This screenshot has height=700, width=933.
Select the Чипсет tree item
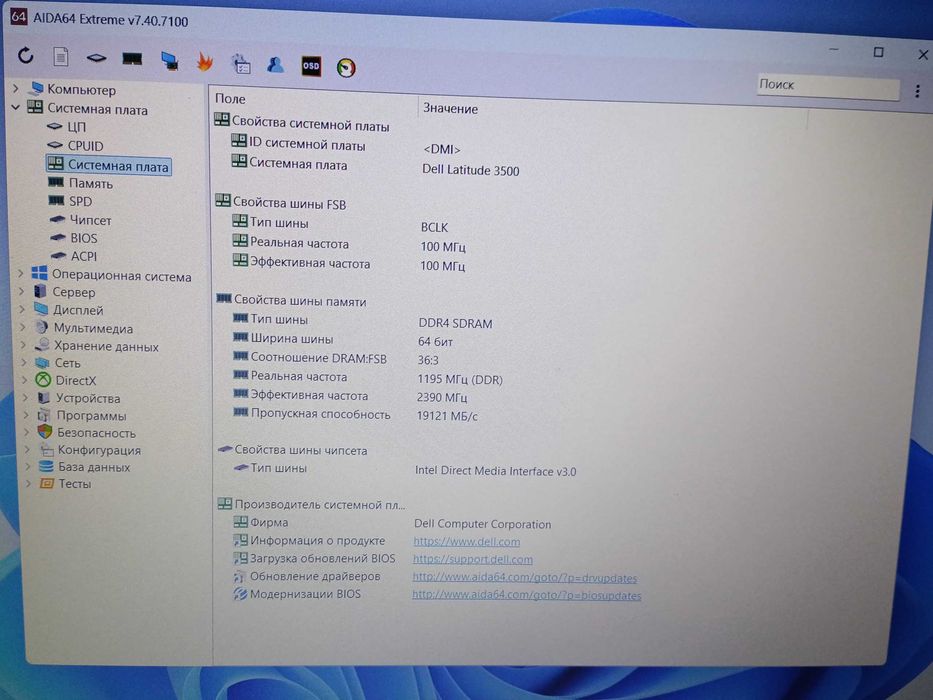point(90,220)
